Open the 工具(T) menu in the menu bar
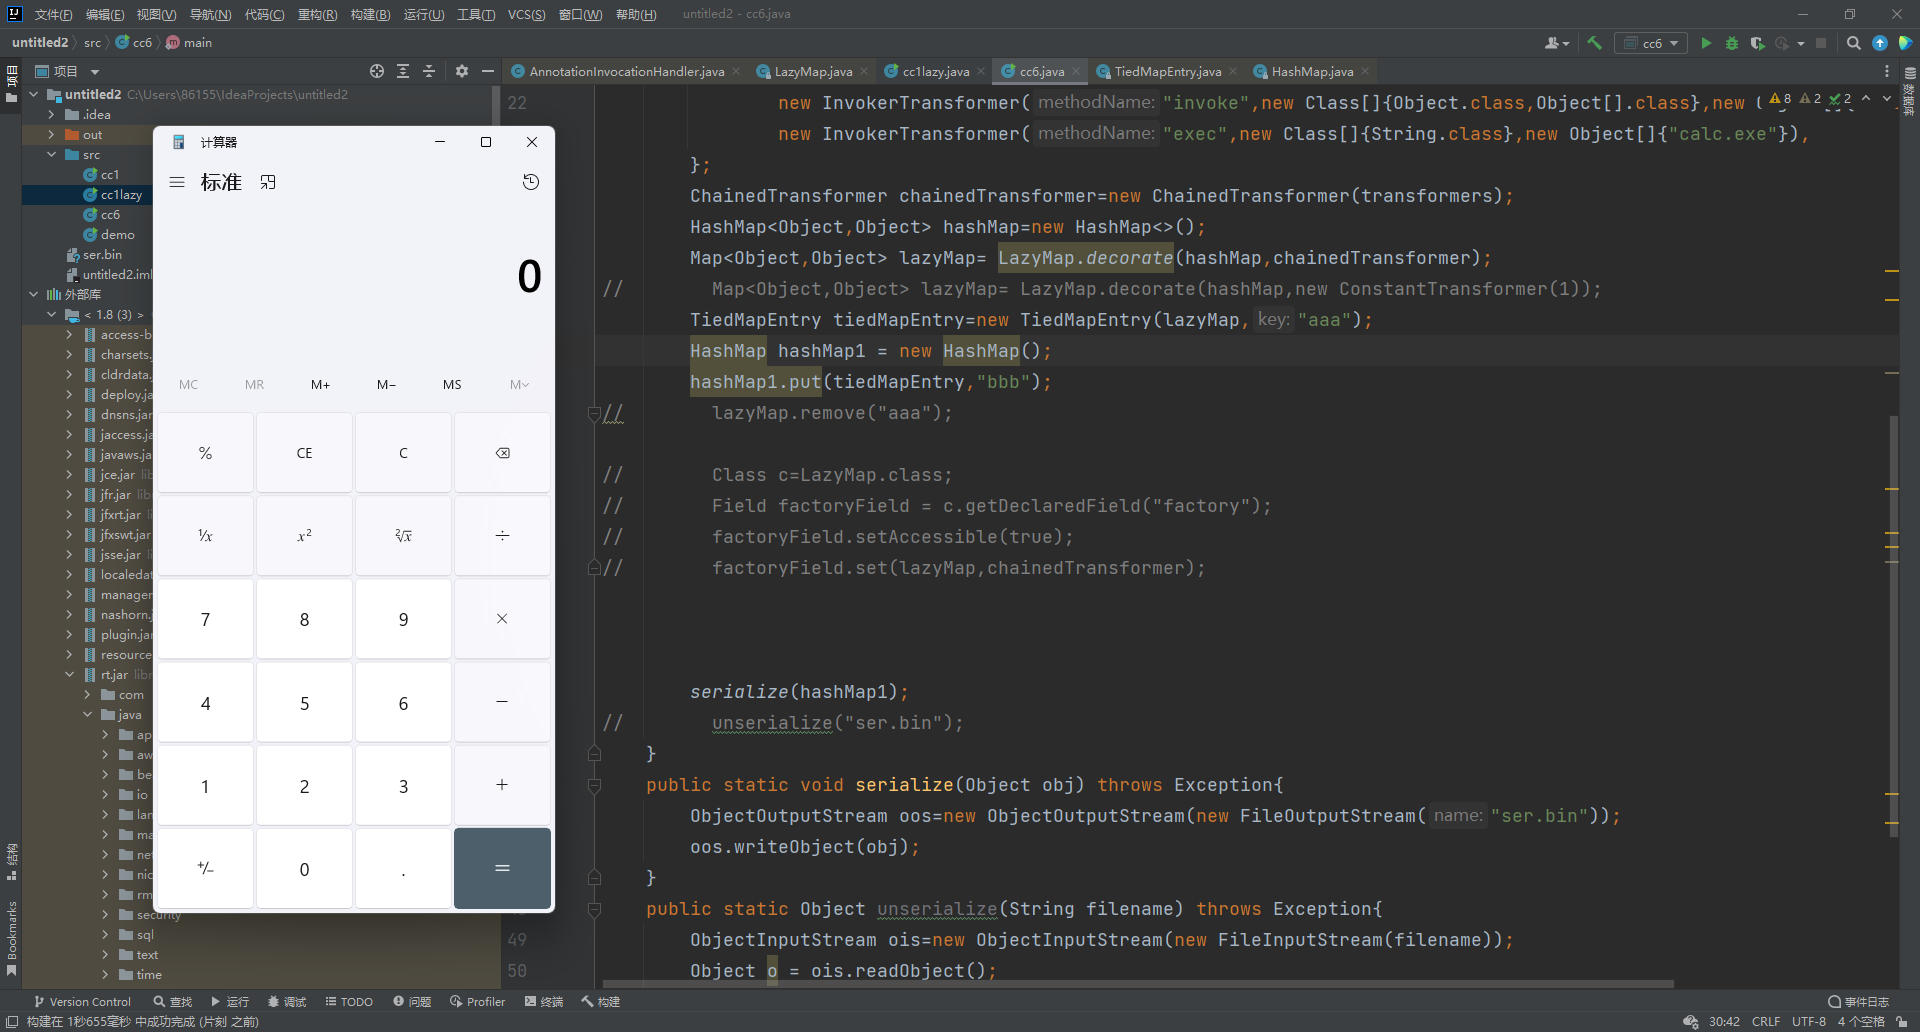 (x=475, y=14)
